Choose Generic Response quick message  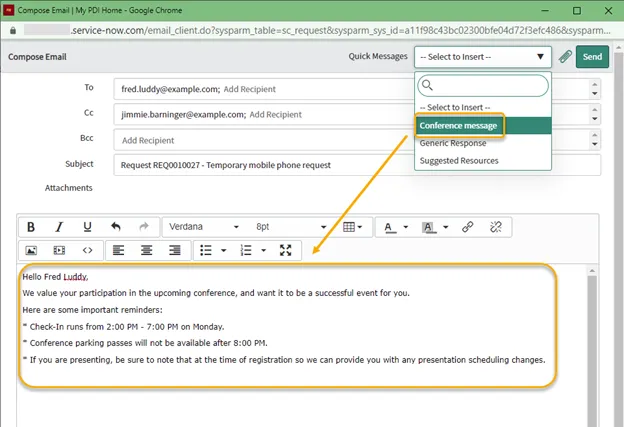(x=453, y=143)
